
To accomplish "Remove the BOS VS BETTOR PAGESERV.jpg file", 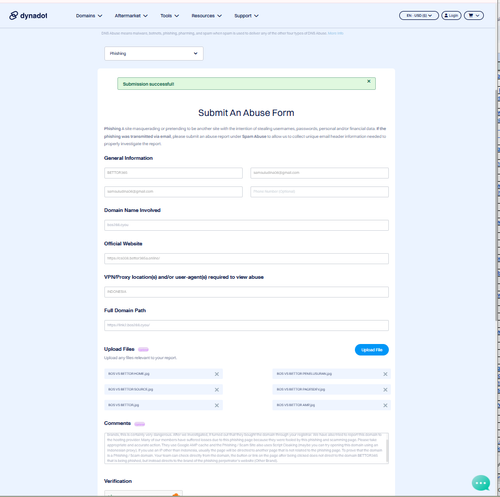I will point(385,390).
